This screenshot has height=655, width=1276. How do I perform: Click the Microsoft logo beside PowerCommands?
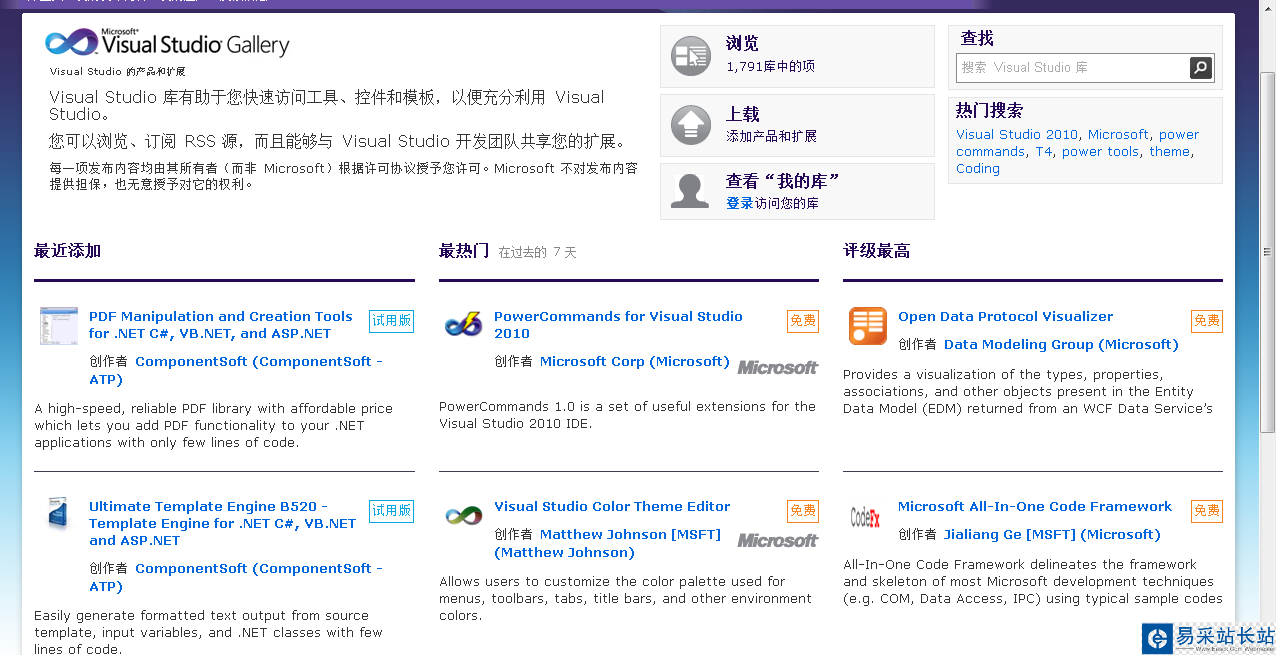778,367
